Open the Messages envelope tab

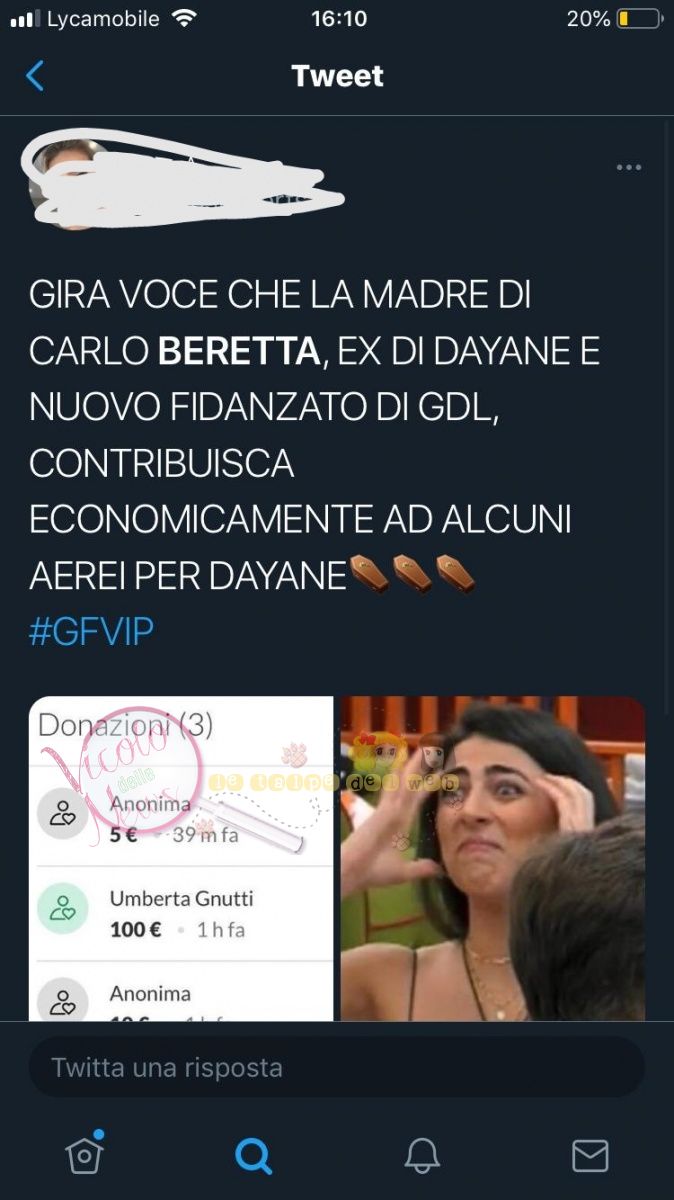tap(590, 1156)
